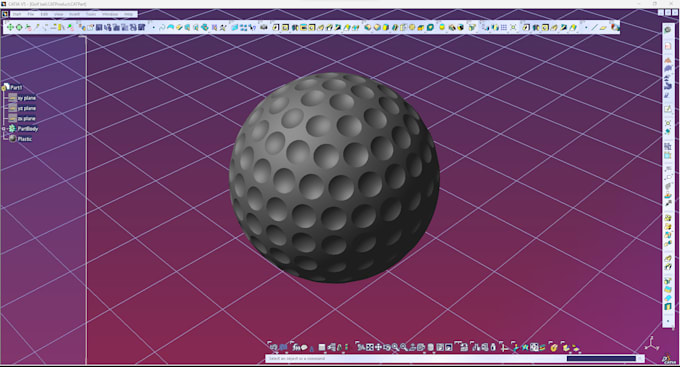Click the axis triad near the CATIA logo

point(651,344)
